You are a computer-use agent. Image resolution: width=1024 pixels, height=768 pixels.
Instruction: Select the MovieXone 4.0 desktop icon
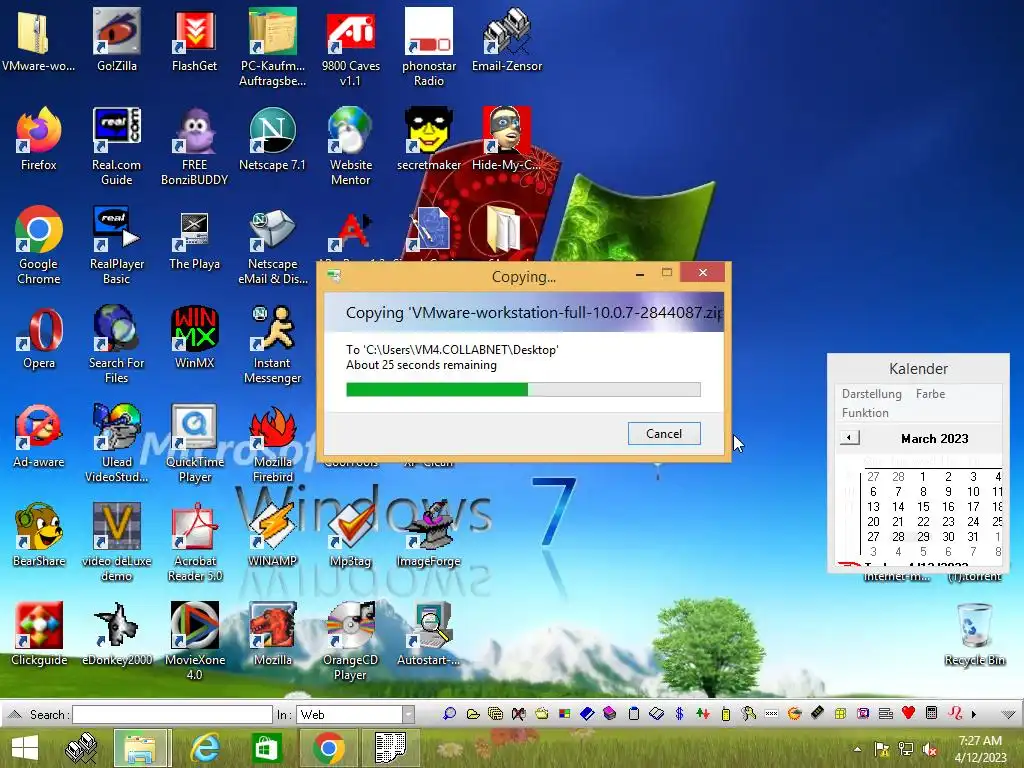(194, 642)
